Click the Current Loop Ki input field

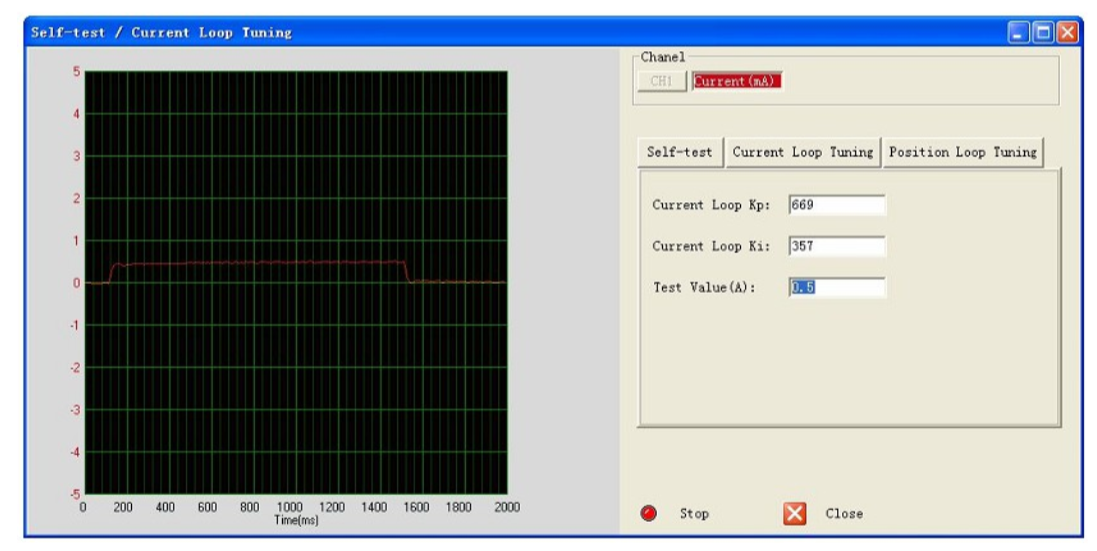837,246
